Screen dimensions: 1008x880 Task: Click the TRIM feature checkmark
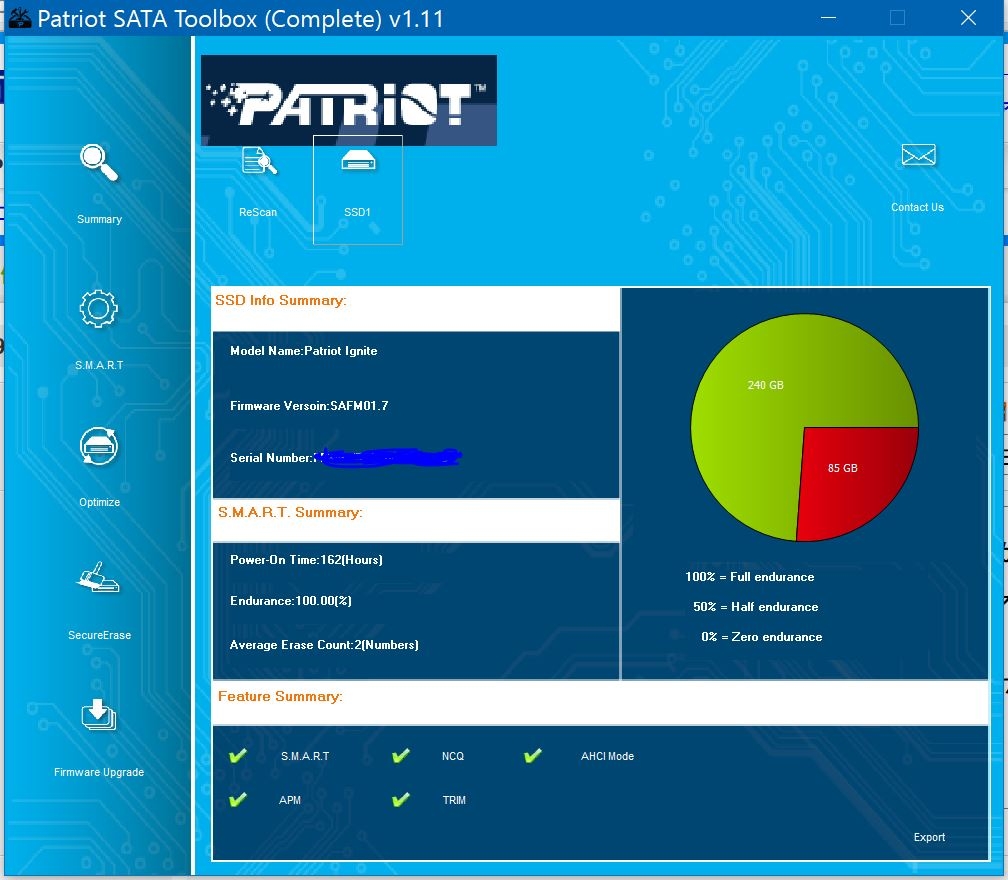[400, 799]
